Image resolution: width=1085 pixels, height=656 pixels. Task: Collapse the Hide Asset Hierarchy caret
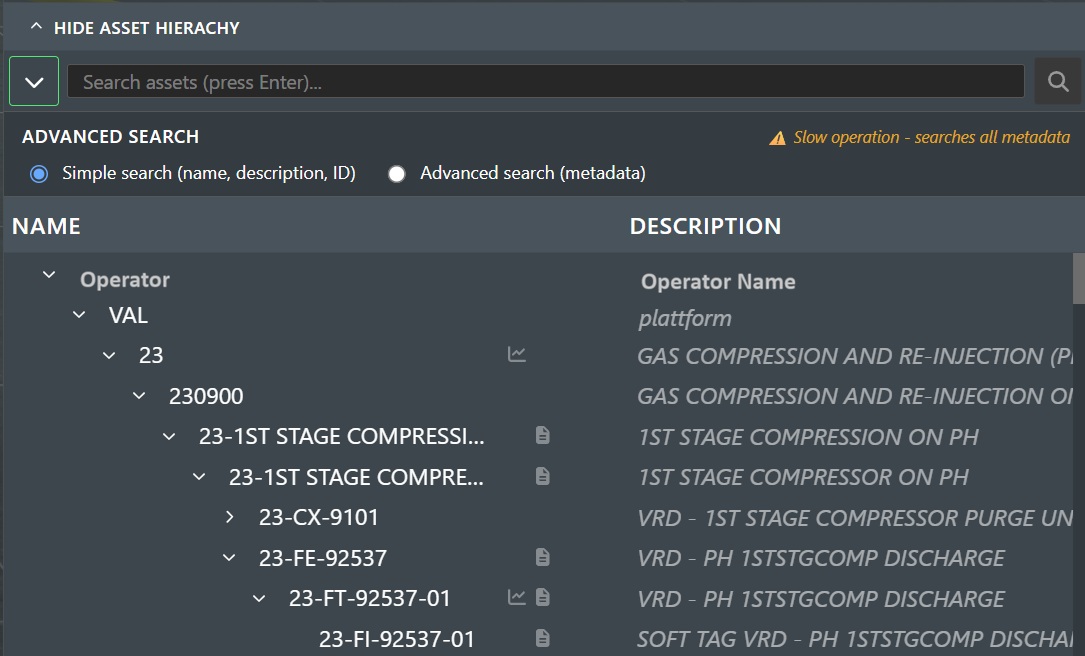coord(36,27)
